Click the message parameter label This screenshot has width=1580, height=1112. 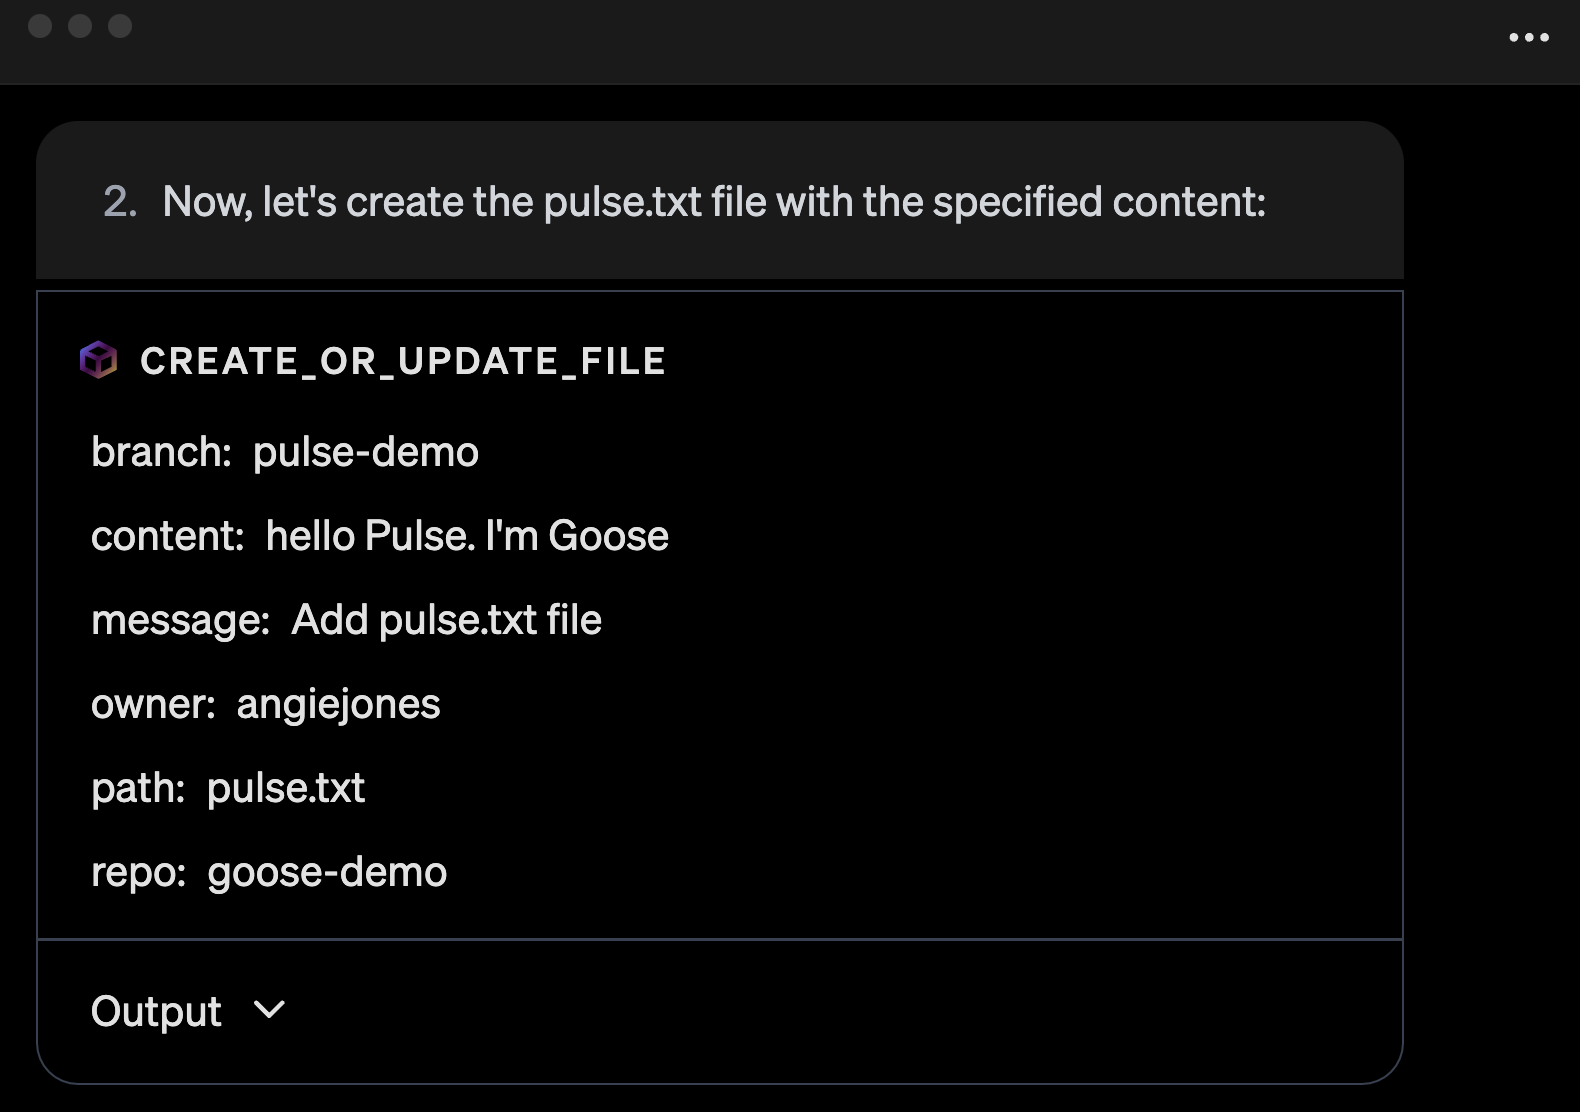(181, 620)
